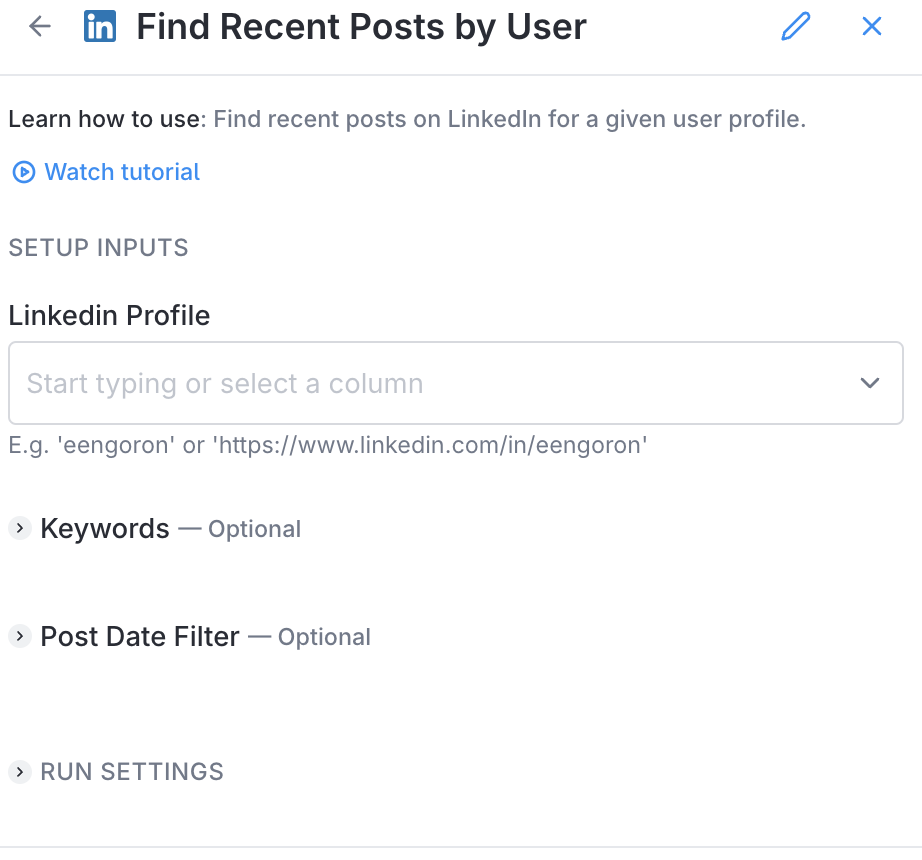Click the back arrow icon

point(40,27)
